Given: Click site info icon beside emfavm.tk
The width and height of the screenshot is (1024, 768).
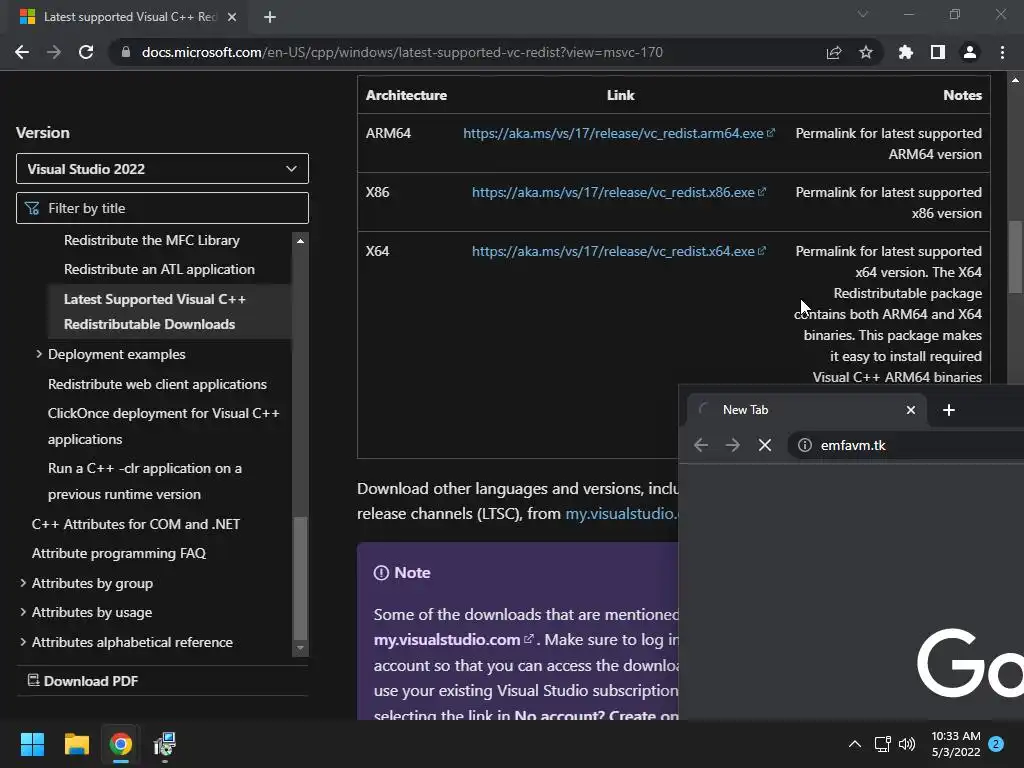Looking at the screenshot, I should (805, 445).
